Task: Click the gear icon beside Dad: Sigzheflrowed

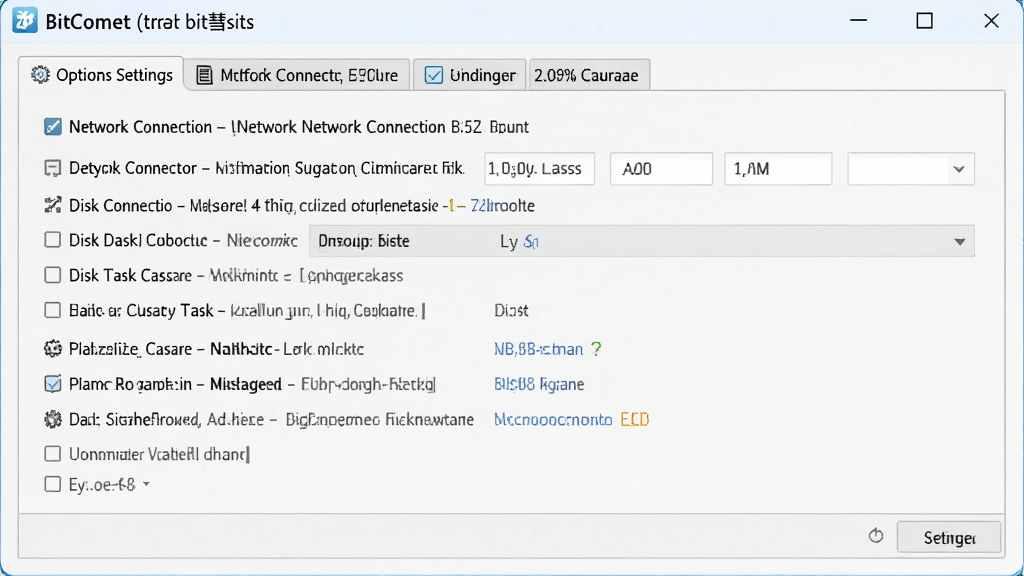Action: tap(52, 419)
